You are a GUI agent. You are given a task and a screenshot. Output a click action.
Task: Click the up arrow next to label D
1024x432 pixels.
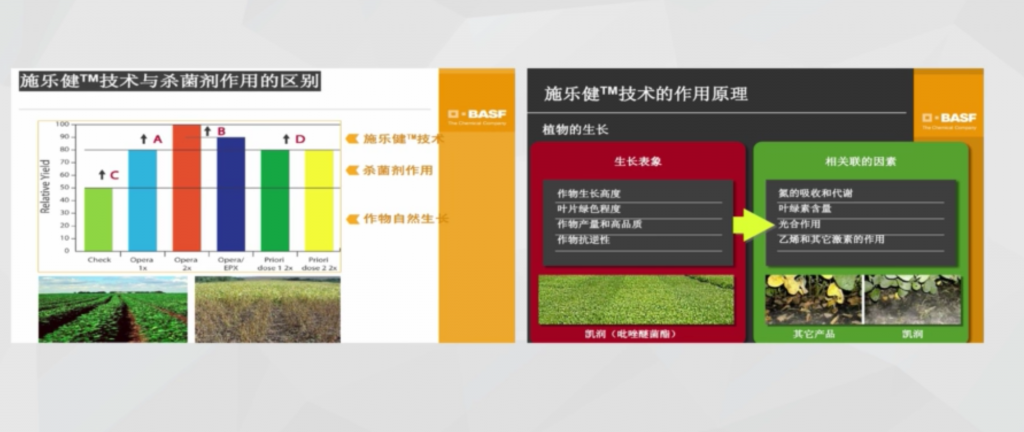pyautogui.click(x=286, y=139)
